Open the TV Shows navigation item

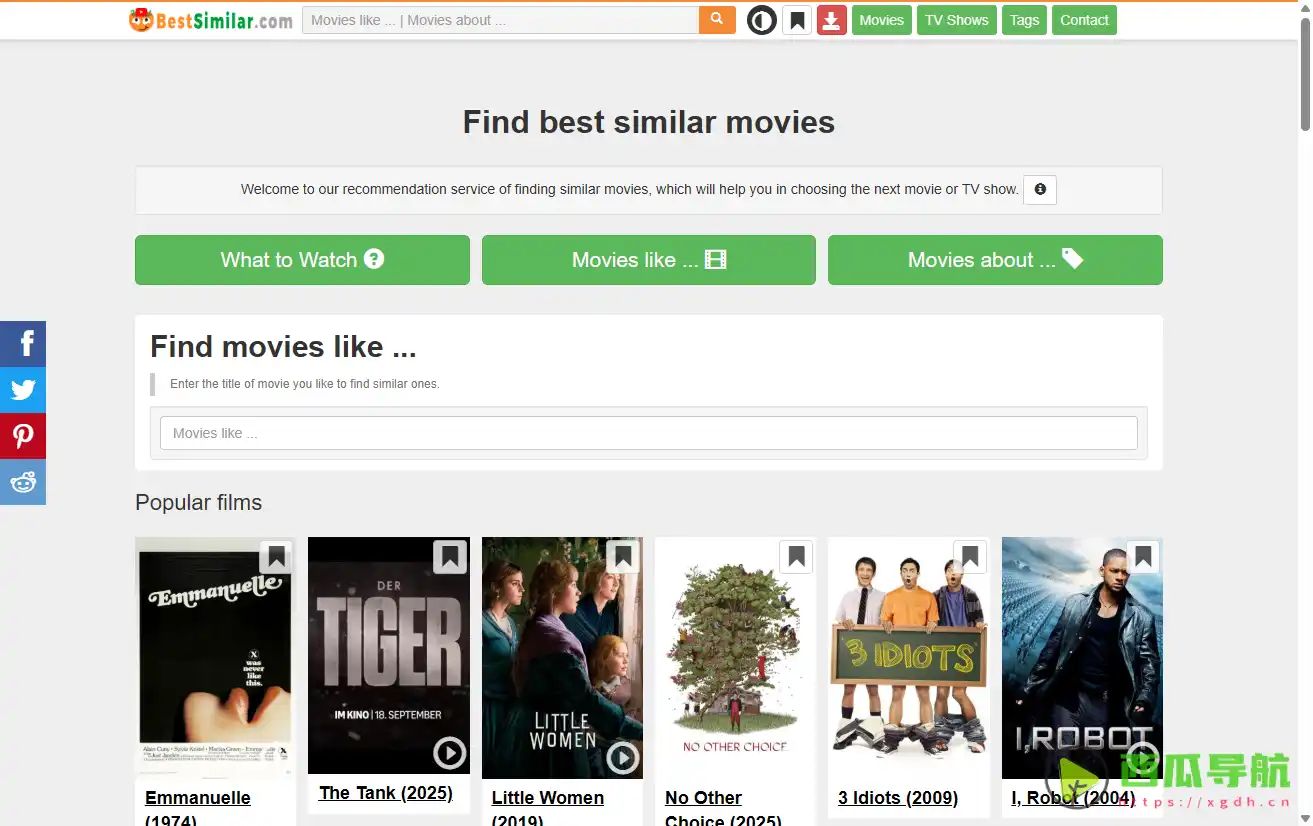pyautogui.click(x=955, y=19)
